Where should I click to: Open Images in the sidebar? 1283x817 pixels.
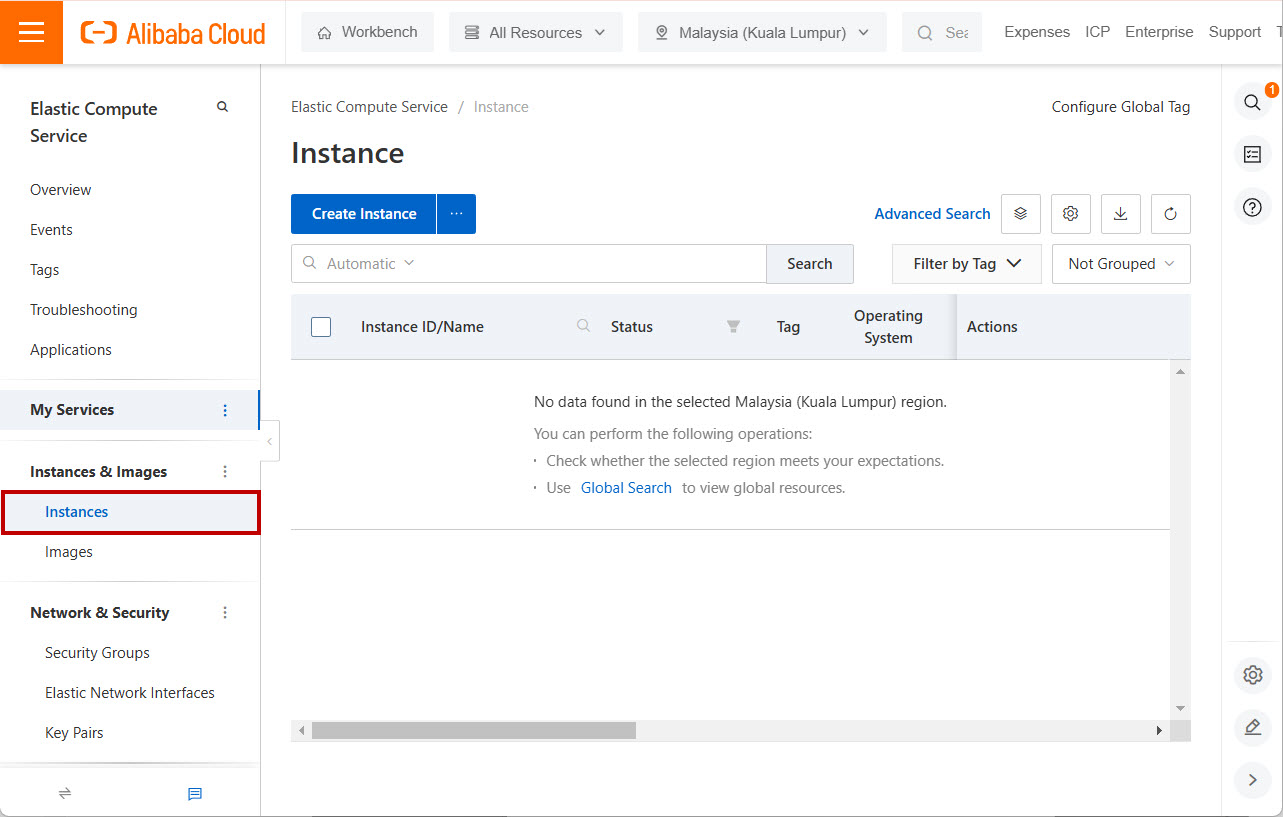coord(69,552)
